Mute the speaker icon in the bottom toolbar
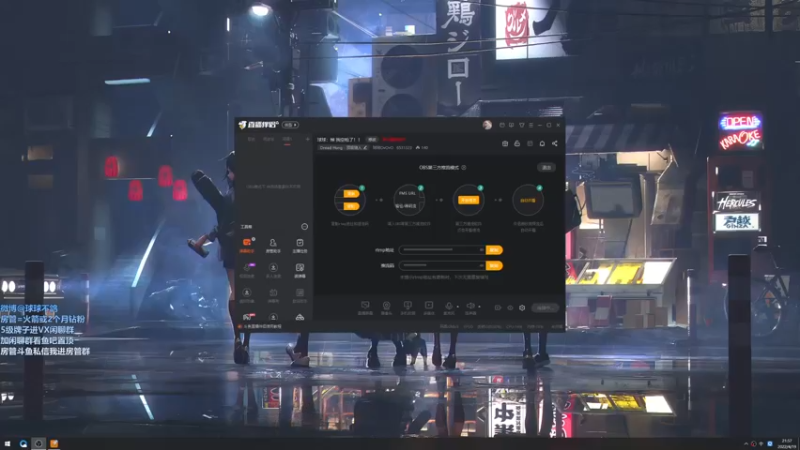Screen dimensions: 800x450 [x=470, y=306]
